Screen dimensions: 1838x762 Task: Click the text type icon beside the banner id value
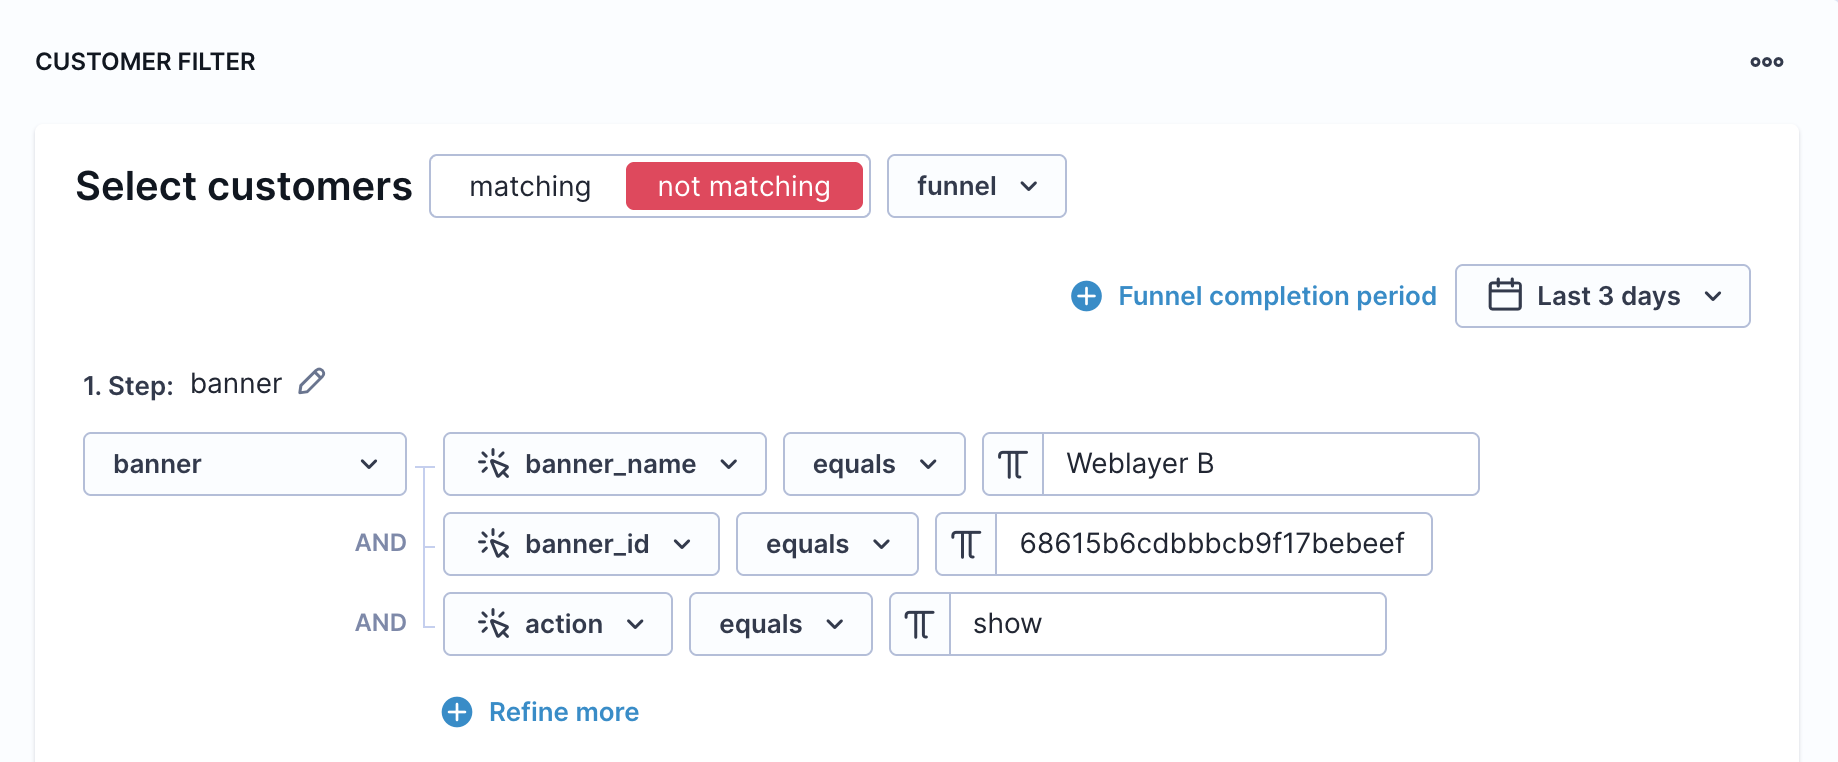(x=966, y=544)
